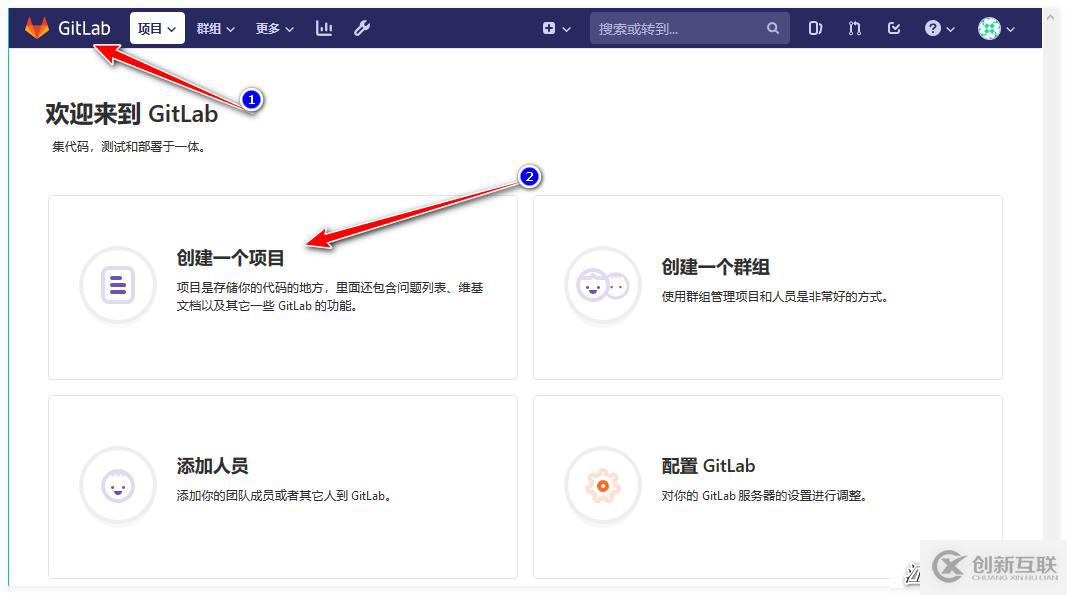Open the new item plus dropdown

point(556,29)
